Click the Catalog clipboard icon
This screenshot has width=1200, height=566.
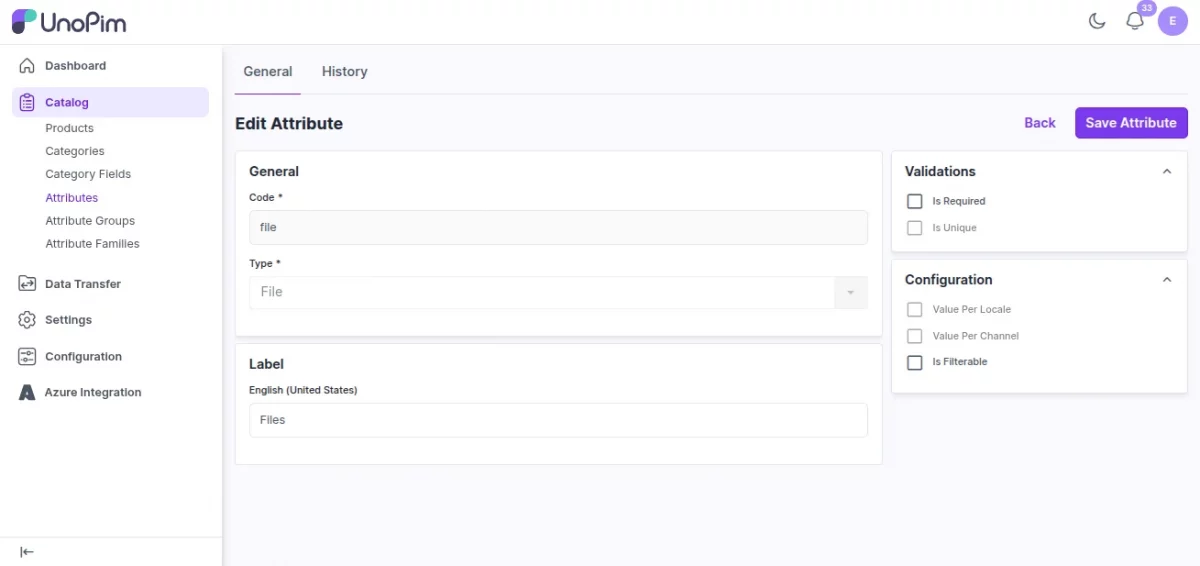[27, 102]
